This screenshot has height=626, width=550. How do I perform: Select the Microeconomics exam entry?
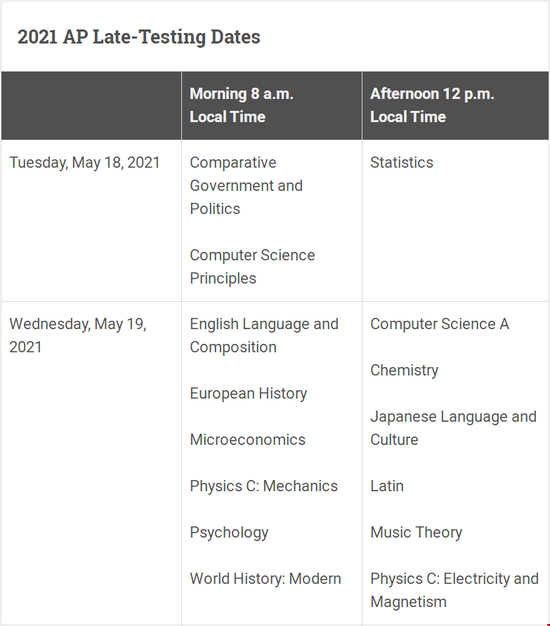247,440
